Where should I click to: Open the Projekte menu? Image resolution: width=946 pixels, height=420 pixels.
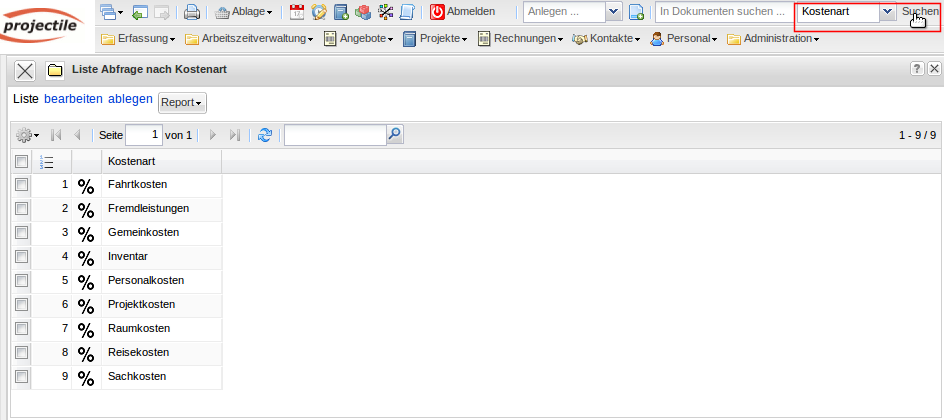point(435,39)
